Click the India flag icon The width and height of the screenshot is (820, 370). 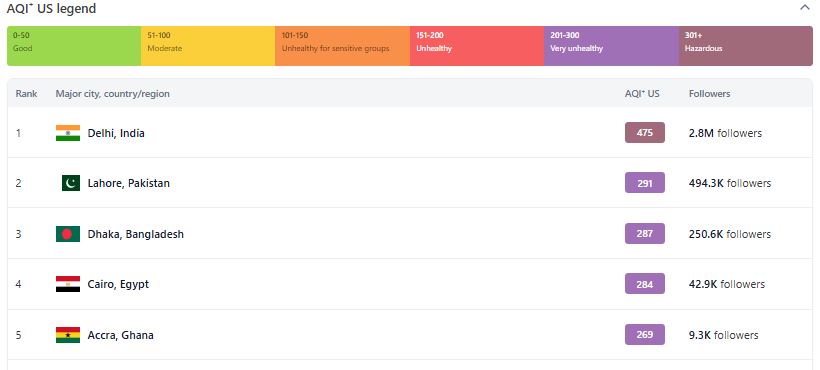tap(68, 133)
